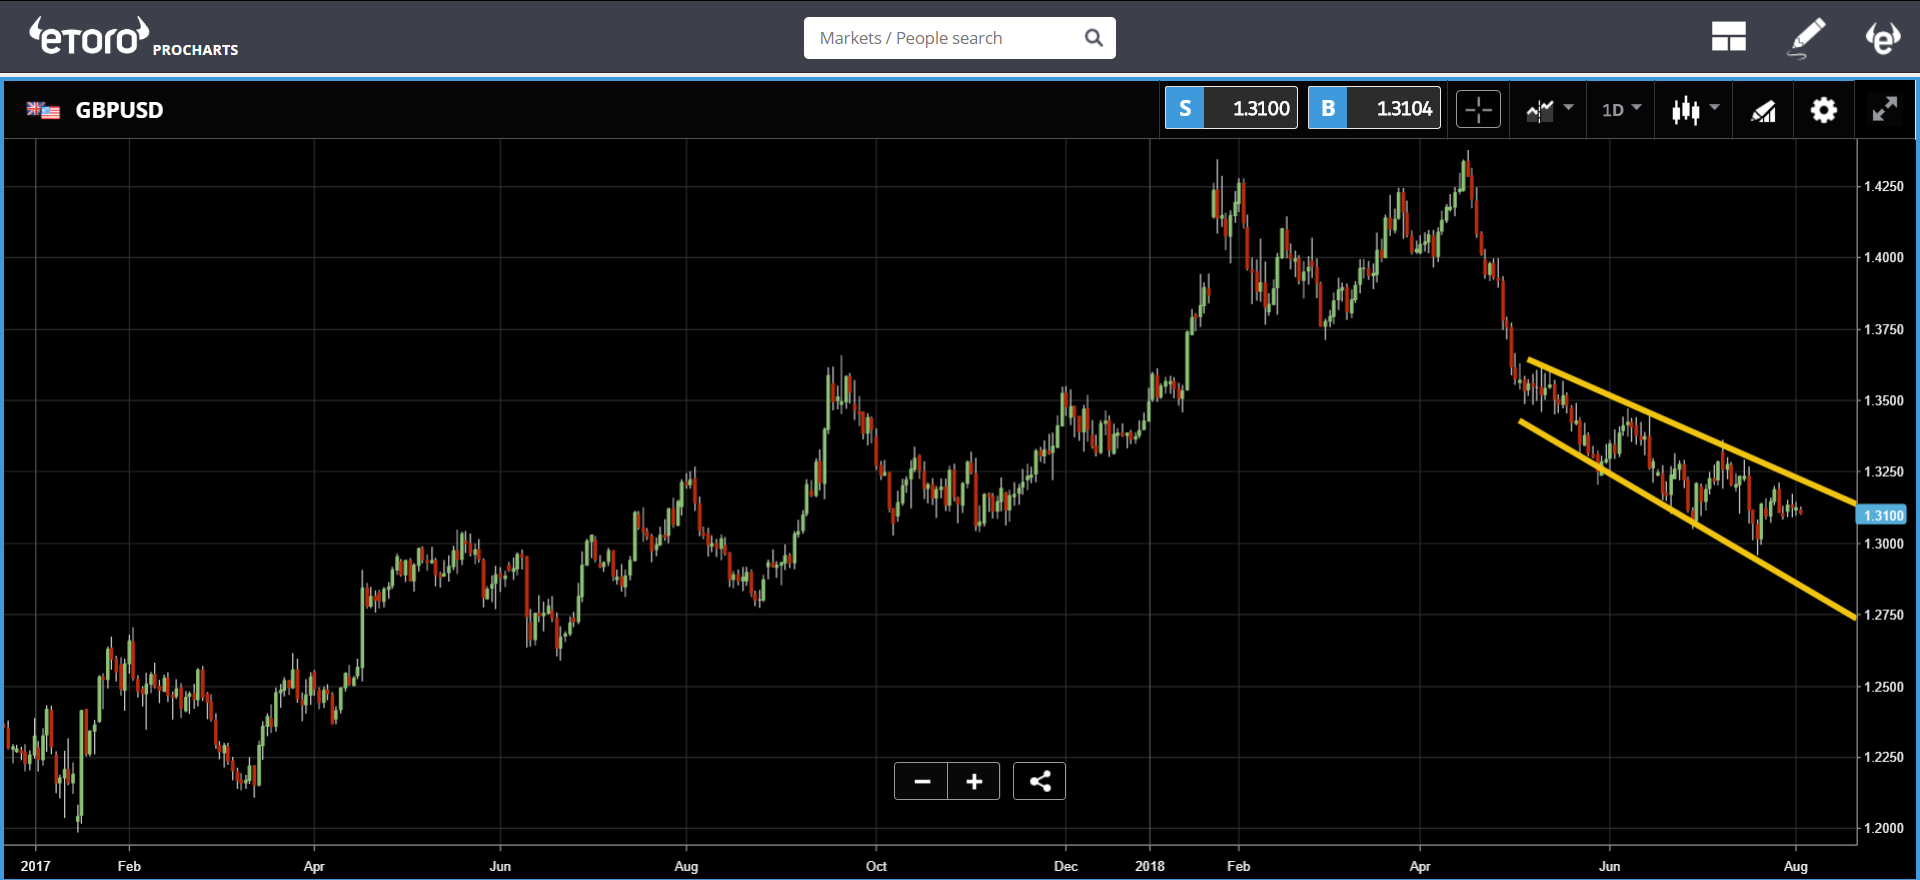This screenshot has height=880, width=1920.
Task: Open the studies and drawing indicators tool
Action: point(1763,110)
